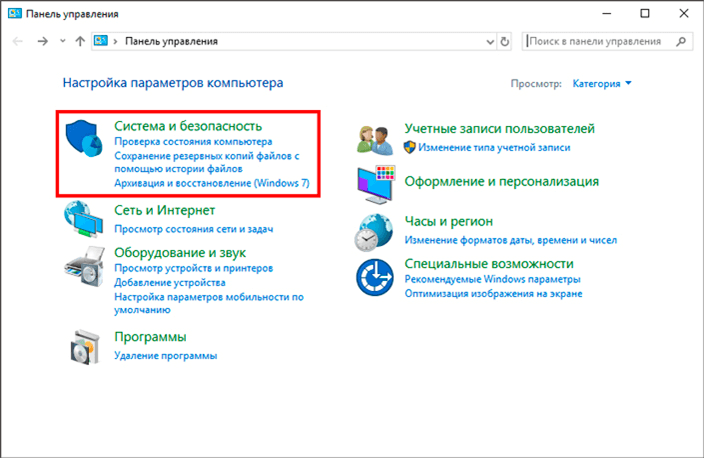The image size is (704, 458).
Task: Minimize the Control Panel window
Action: (607, 13)
